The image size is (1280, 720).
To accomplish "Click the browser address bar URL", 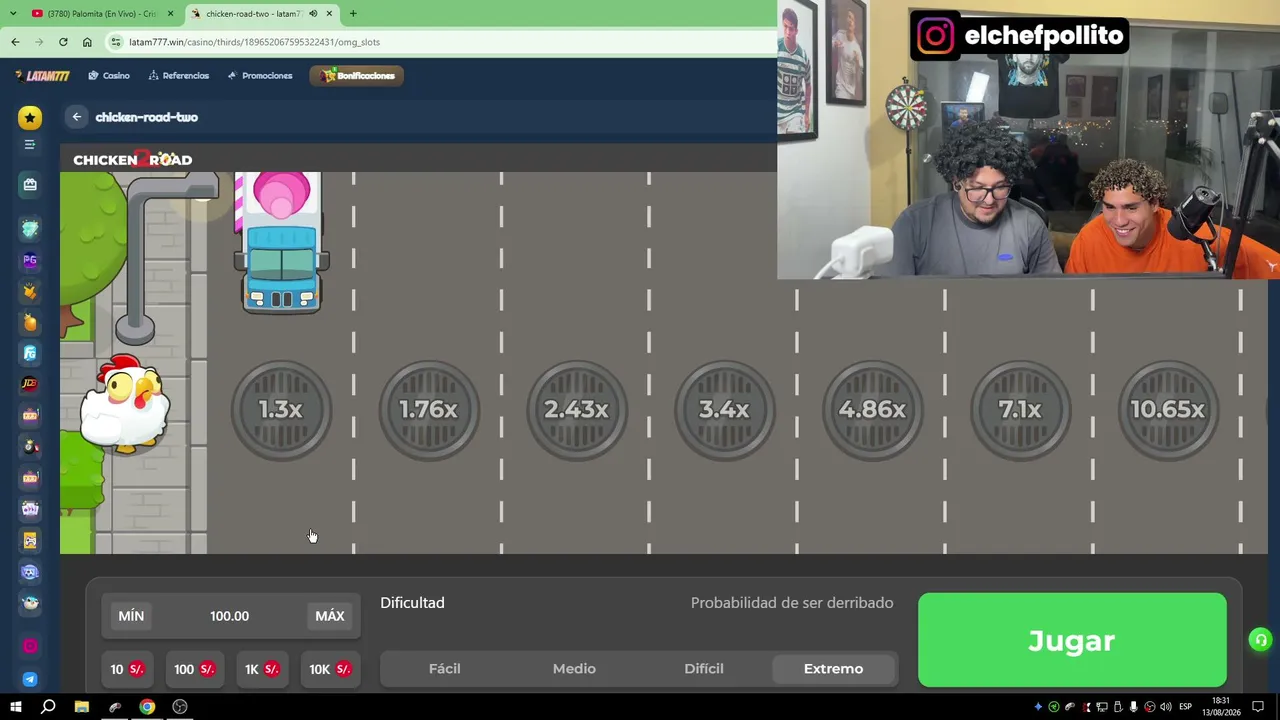I will pyautogui.click(x=255, y=42).
